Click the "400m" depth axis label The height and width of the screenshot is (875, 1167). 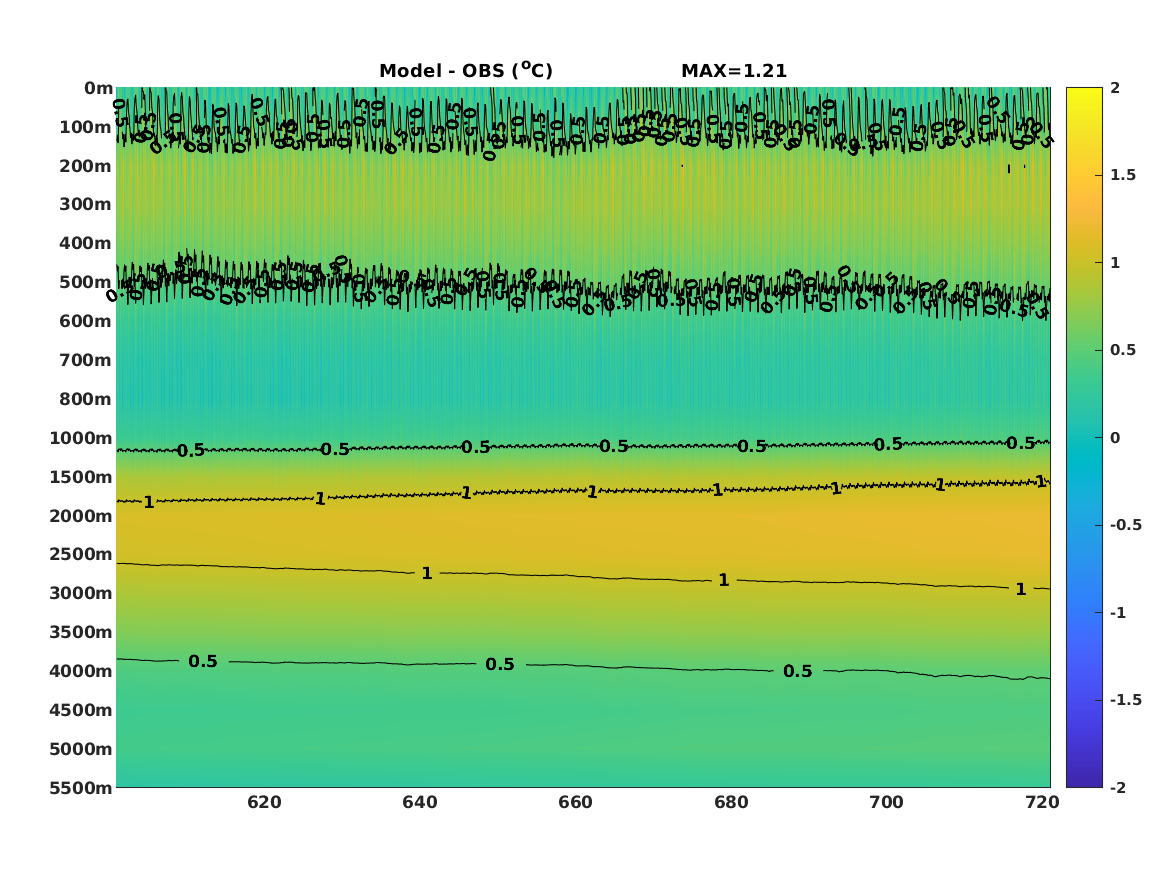click(x=86, y=243)
